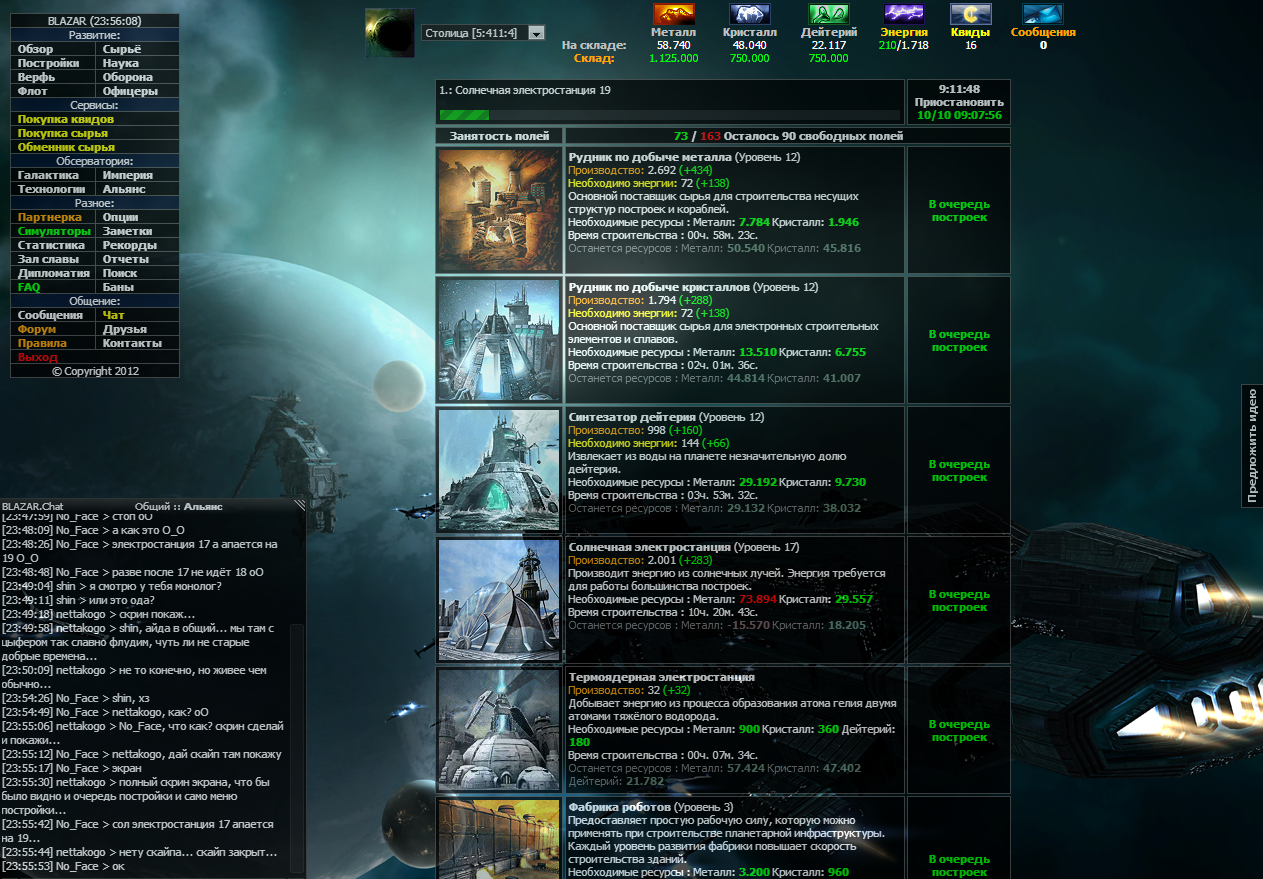1263x879 pixels.
Task: Click the fusion power plant thumbnail
Action: click(500, 730)
